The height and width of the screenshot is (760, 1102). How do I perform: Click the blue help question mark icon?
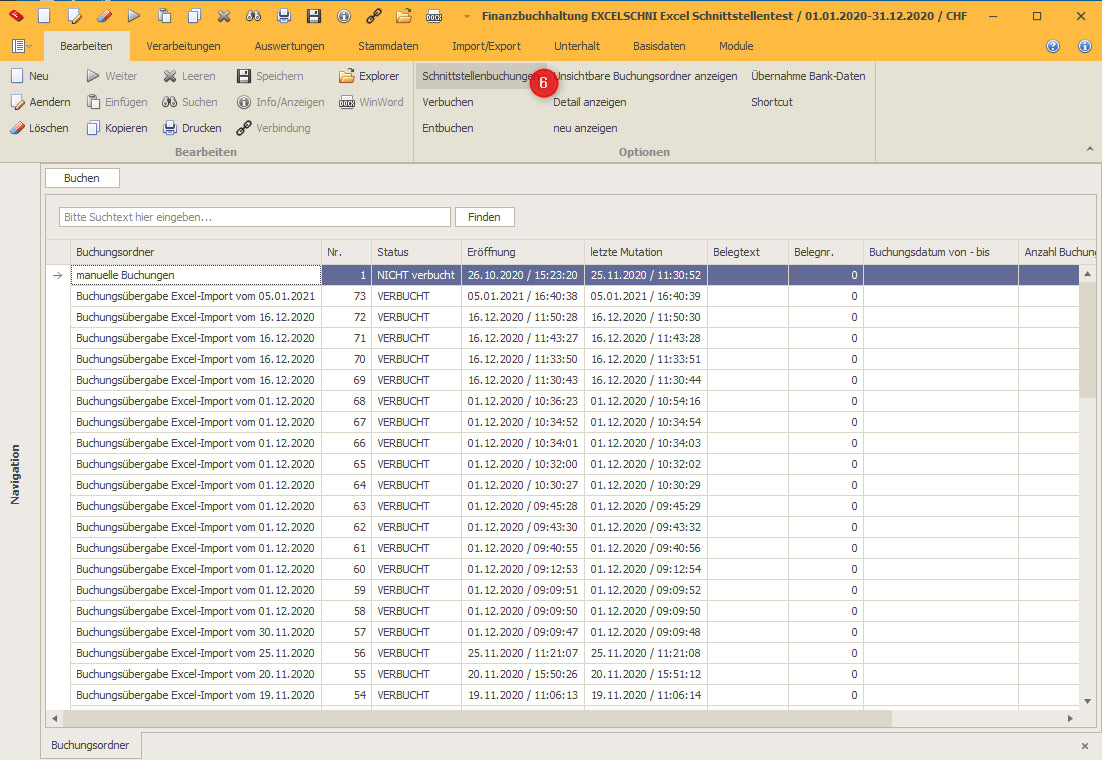pyautogui.click(x=1052, y=46)
